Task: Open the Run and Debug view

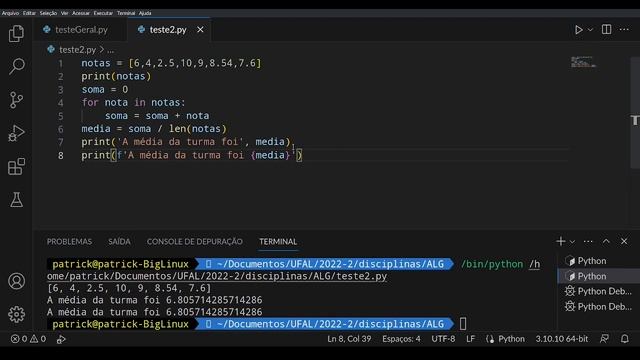Action: coord(16,133)
